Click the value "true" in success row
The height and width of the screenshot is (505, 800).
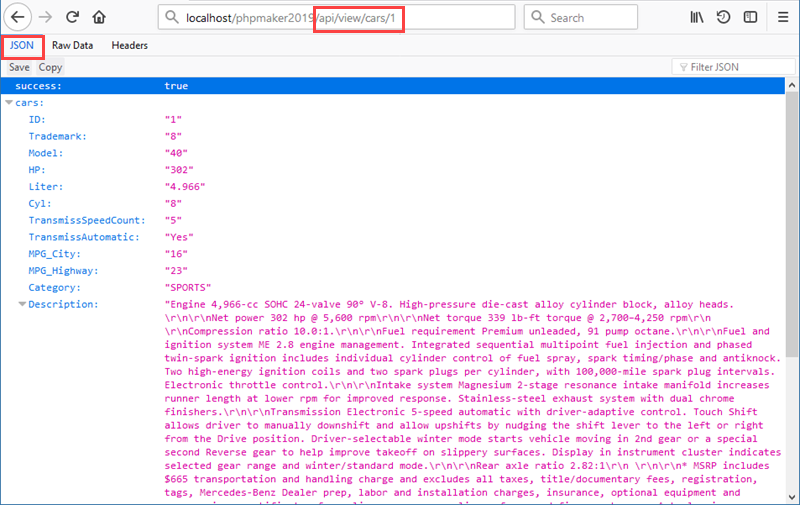[x=176, y=86]
